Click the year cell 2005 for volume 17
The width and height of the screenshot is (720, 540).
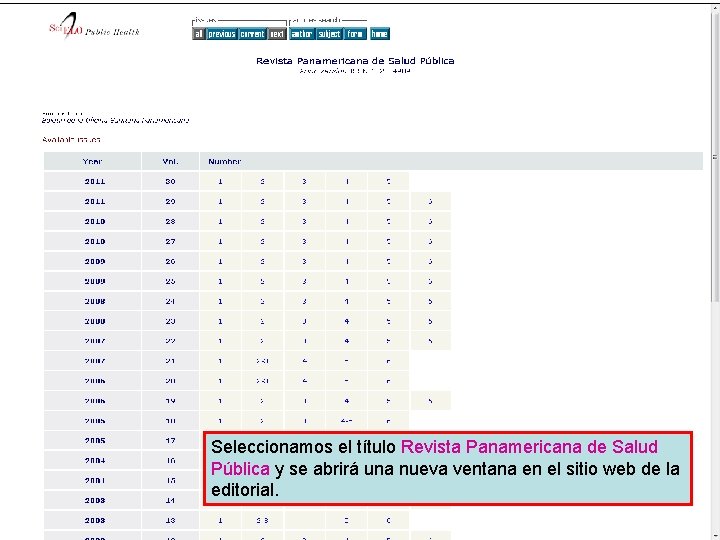pyautogui.click(x=95, y=441)
